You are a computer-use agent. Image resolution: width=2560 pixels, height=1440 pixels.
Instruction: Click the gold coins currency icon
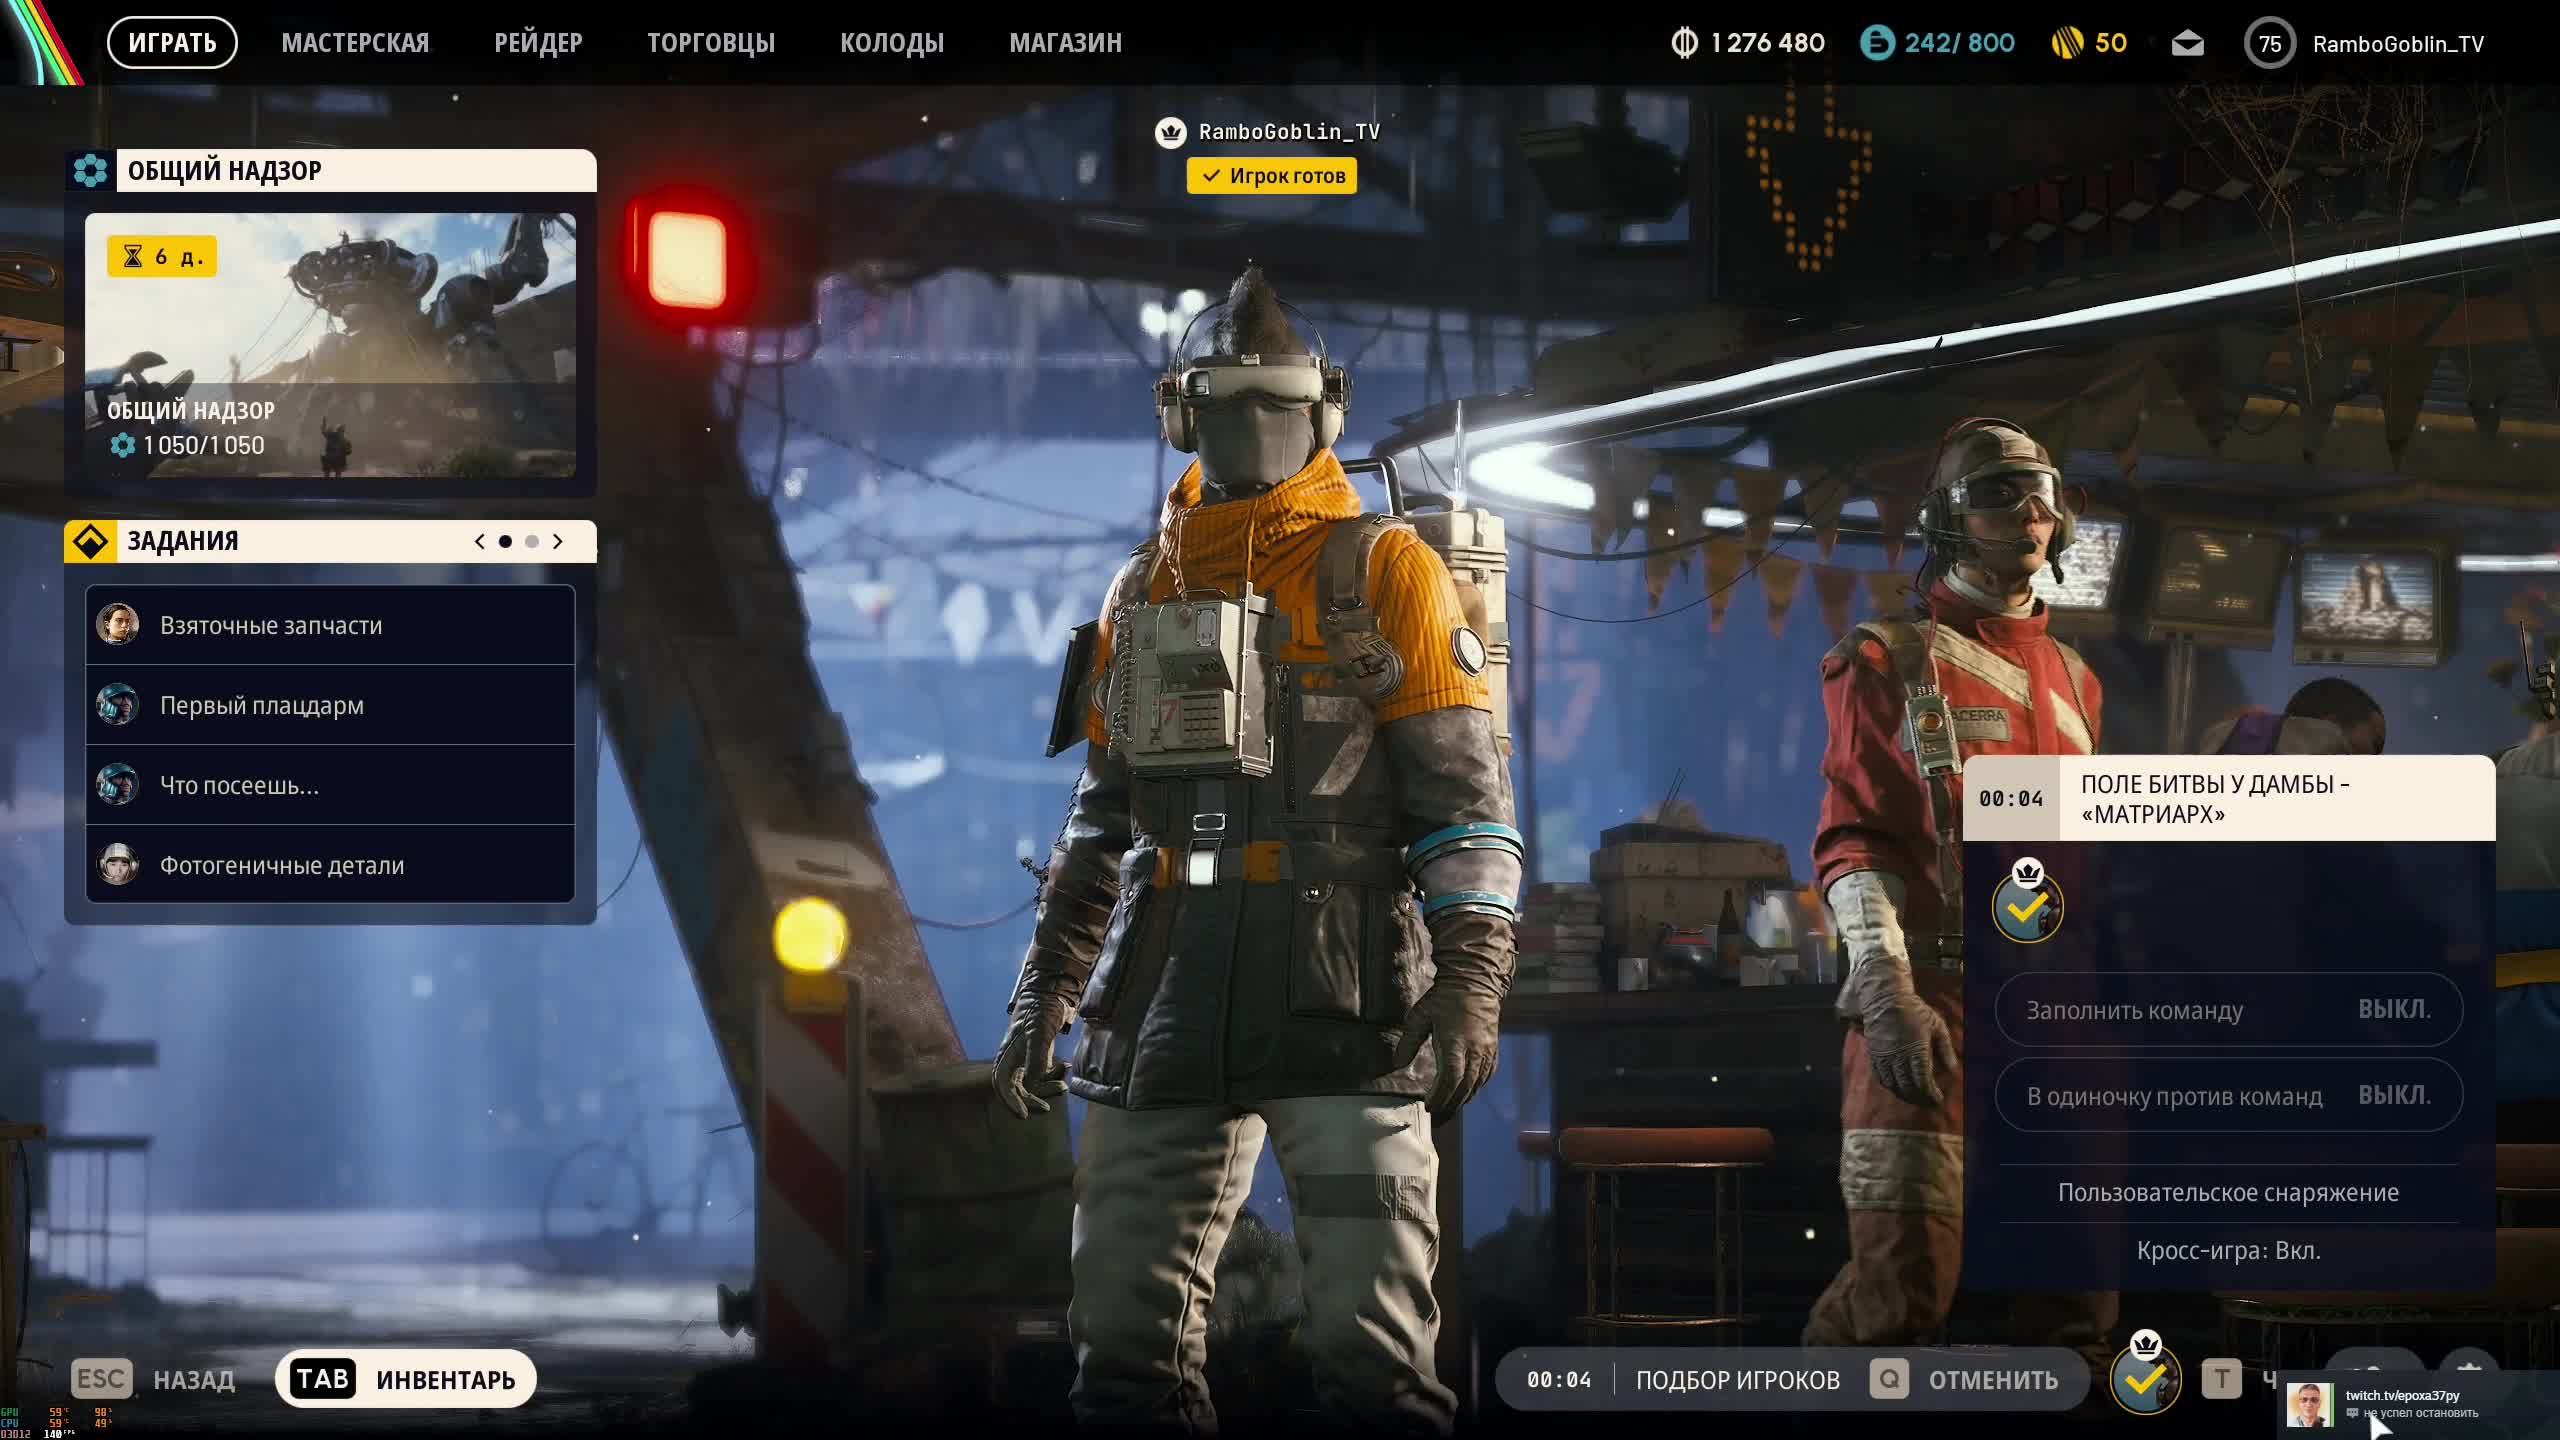point(2066,43)
